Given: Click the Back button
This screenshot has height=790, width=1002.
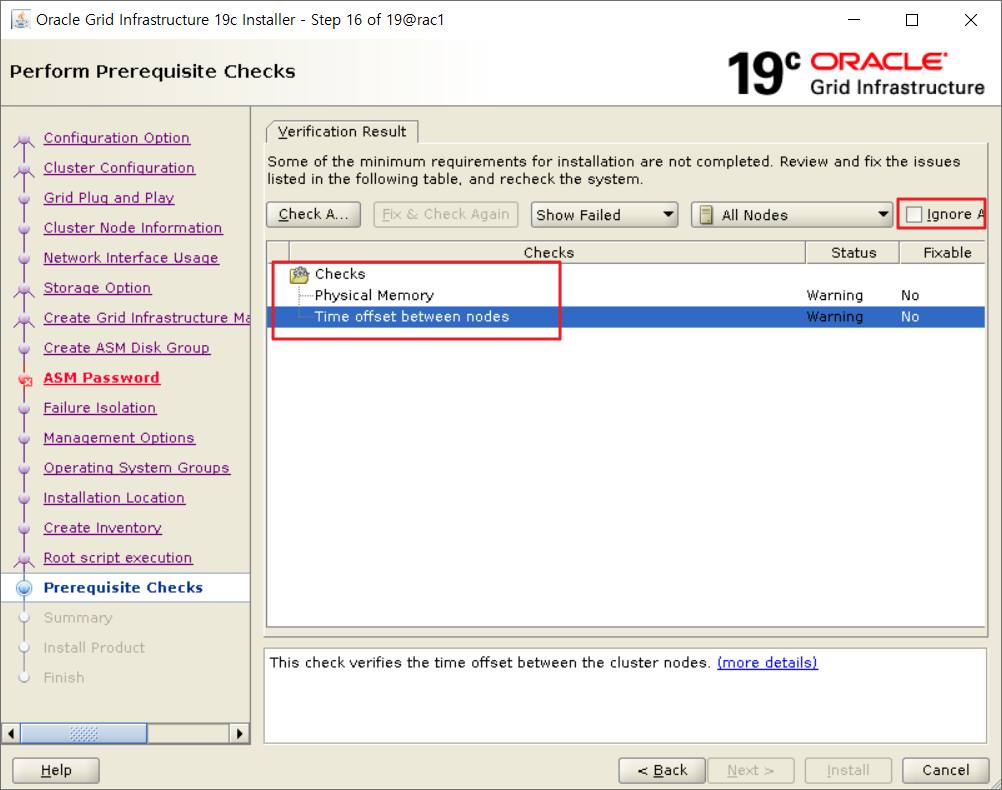Looking at the screenshot, I should point(662,770).
